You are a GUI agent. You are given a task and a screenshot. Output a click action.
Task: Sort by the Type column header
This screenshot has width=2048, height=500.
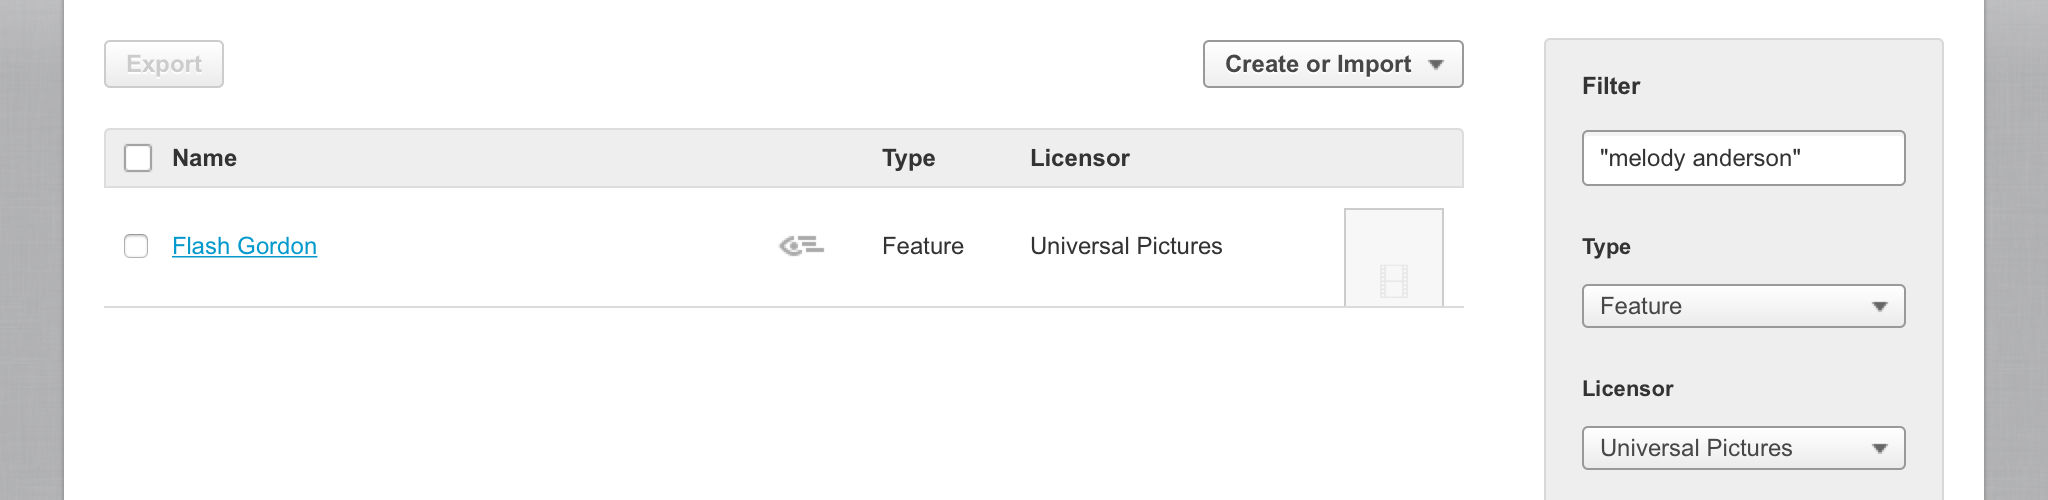908,158
